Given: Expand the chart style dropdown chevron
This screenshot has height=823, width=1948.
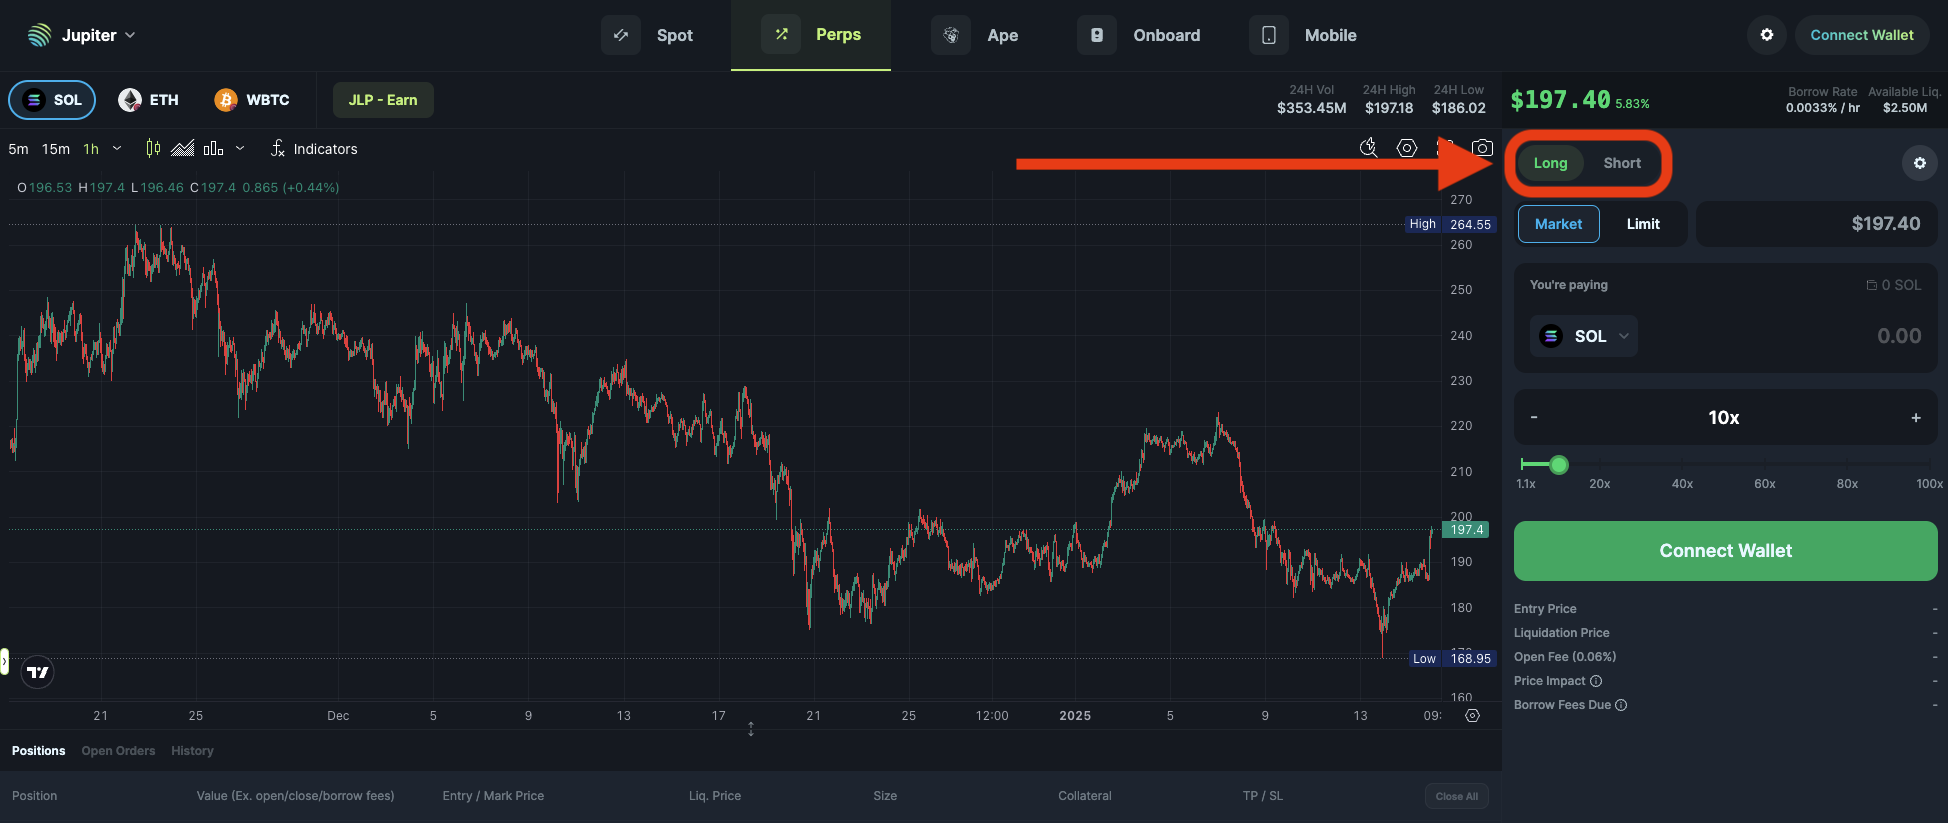Looking at the screenshot, I should click(240, 148).
